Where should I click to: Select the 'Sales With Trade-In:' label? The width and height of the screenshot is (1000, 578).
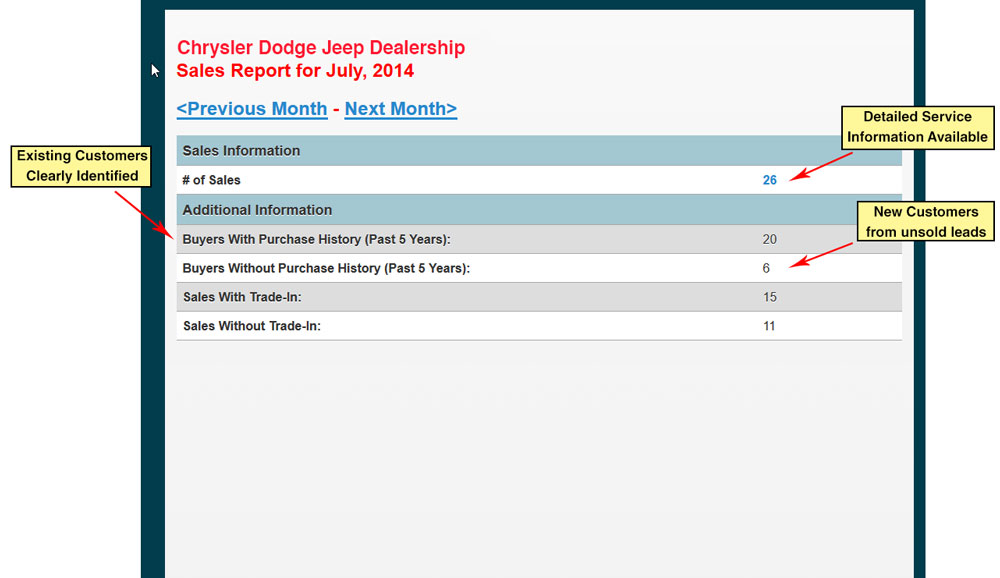242,297
